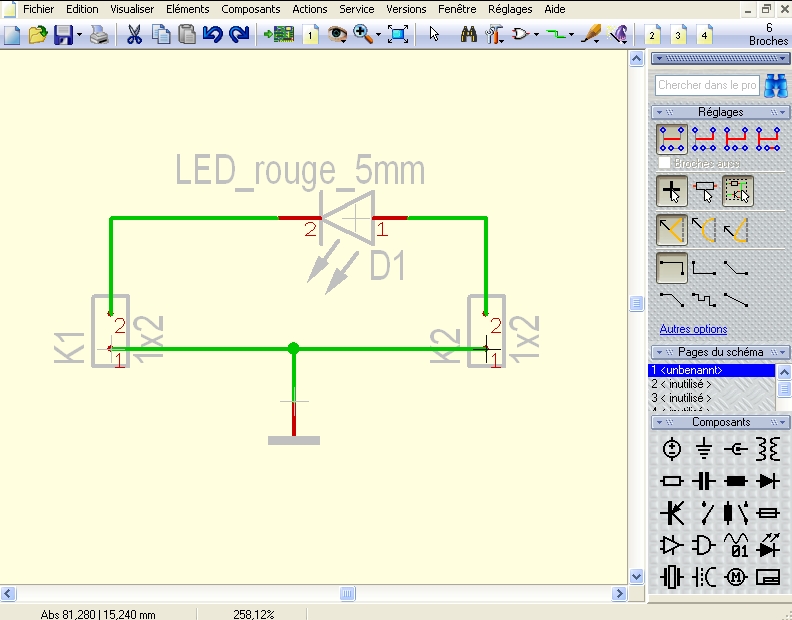The width and height of the screenshot is (792, 620).
Task: Collapse the Réglages panel header
Action: coord(720,112)
